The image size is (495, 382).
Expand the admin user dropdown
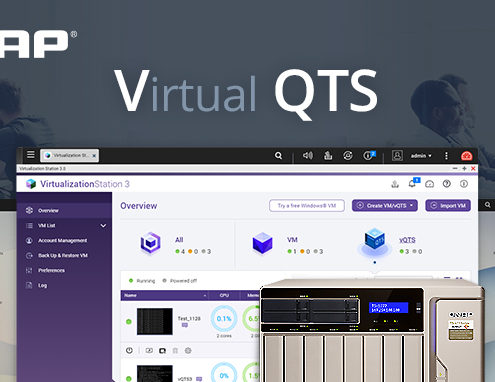click(421, 156)
